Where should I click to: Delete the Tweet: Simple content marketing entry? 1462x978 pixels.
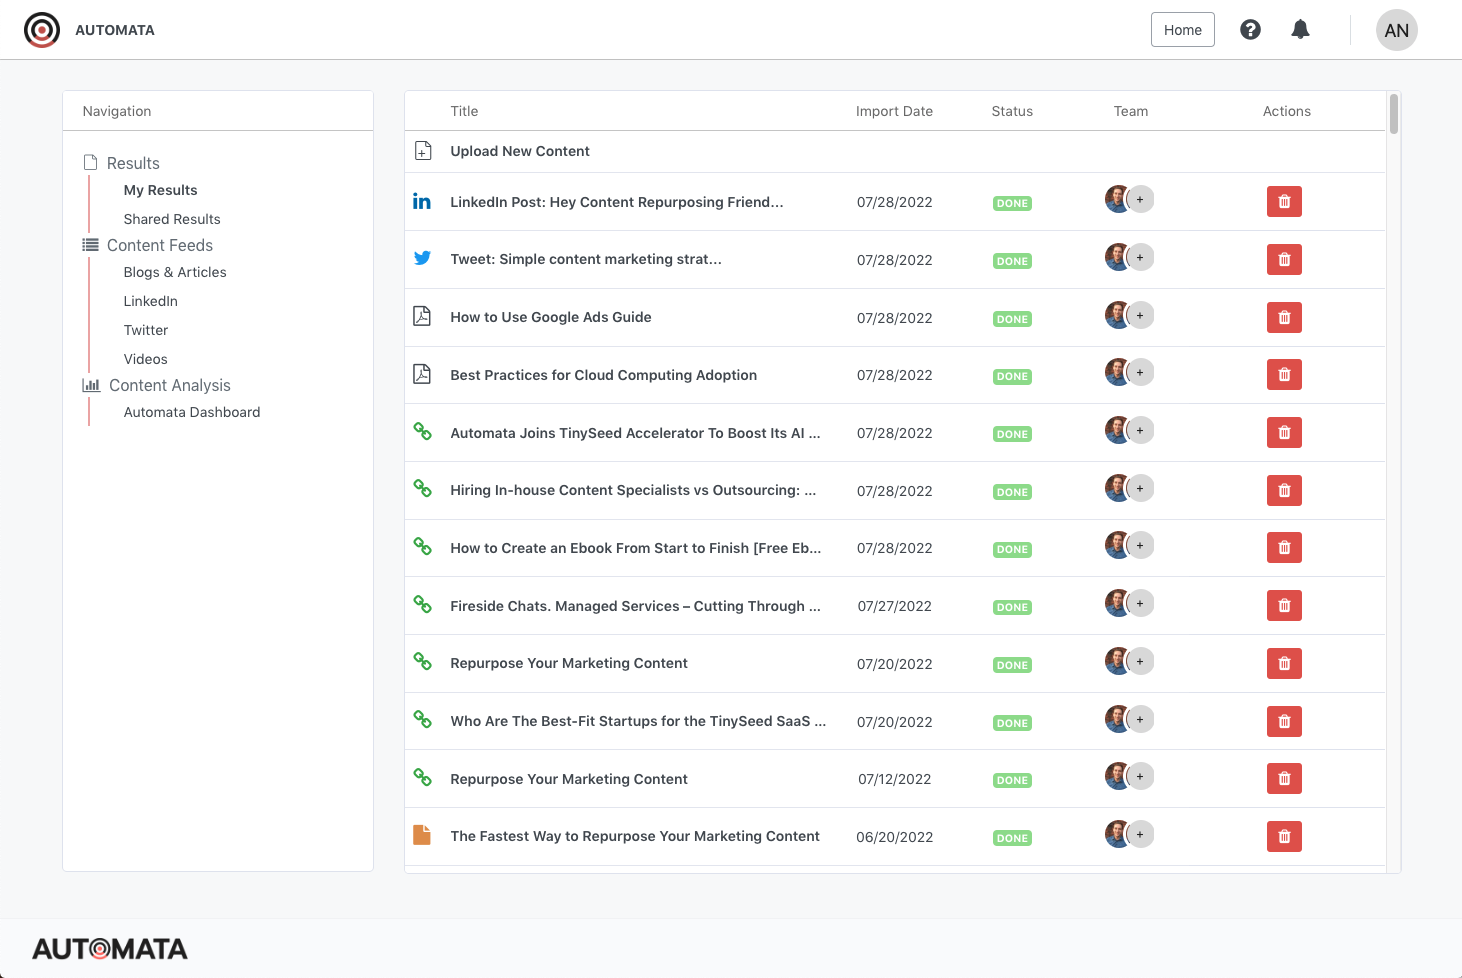click(1284, 260)
